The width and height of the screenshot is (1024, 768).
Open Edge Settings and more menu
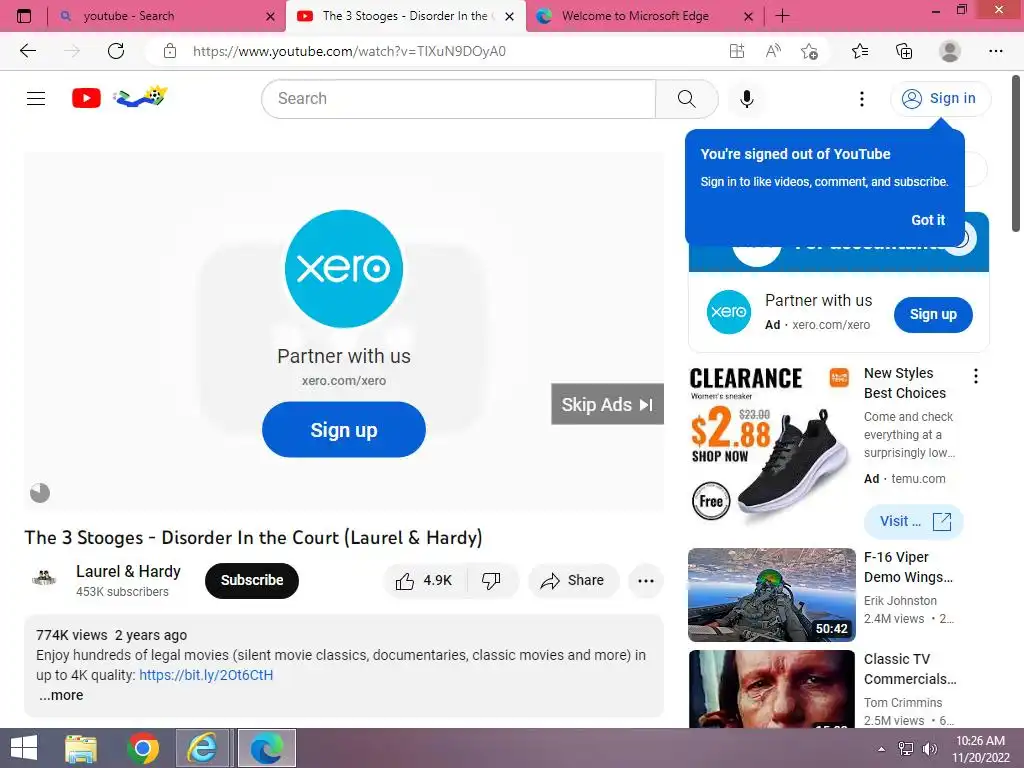tap(995, 51)
